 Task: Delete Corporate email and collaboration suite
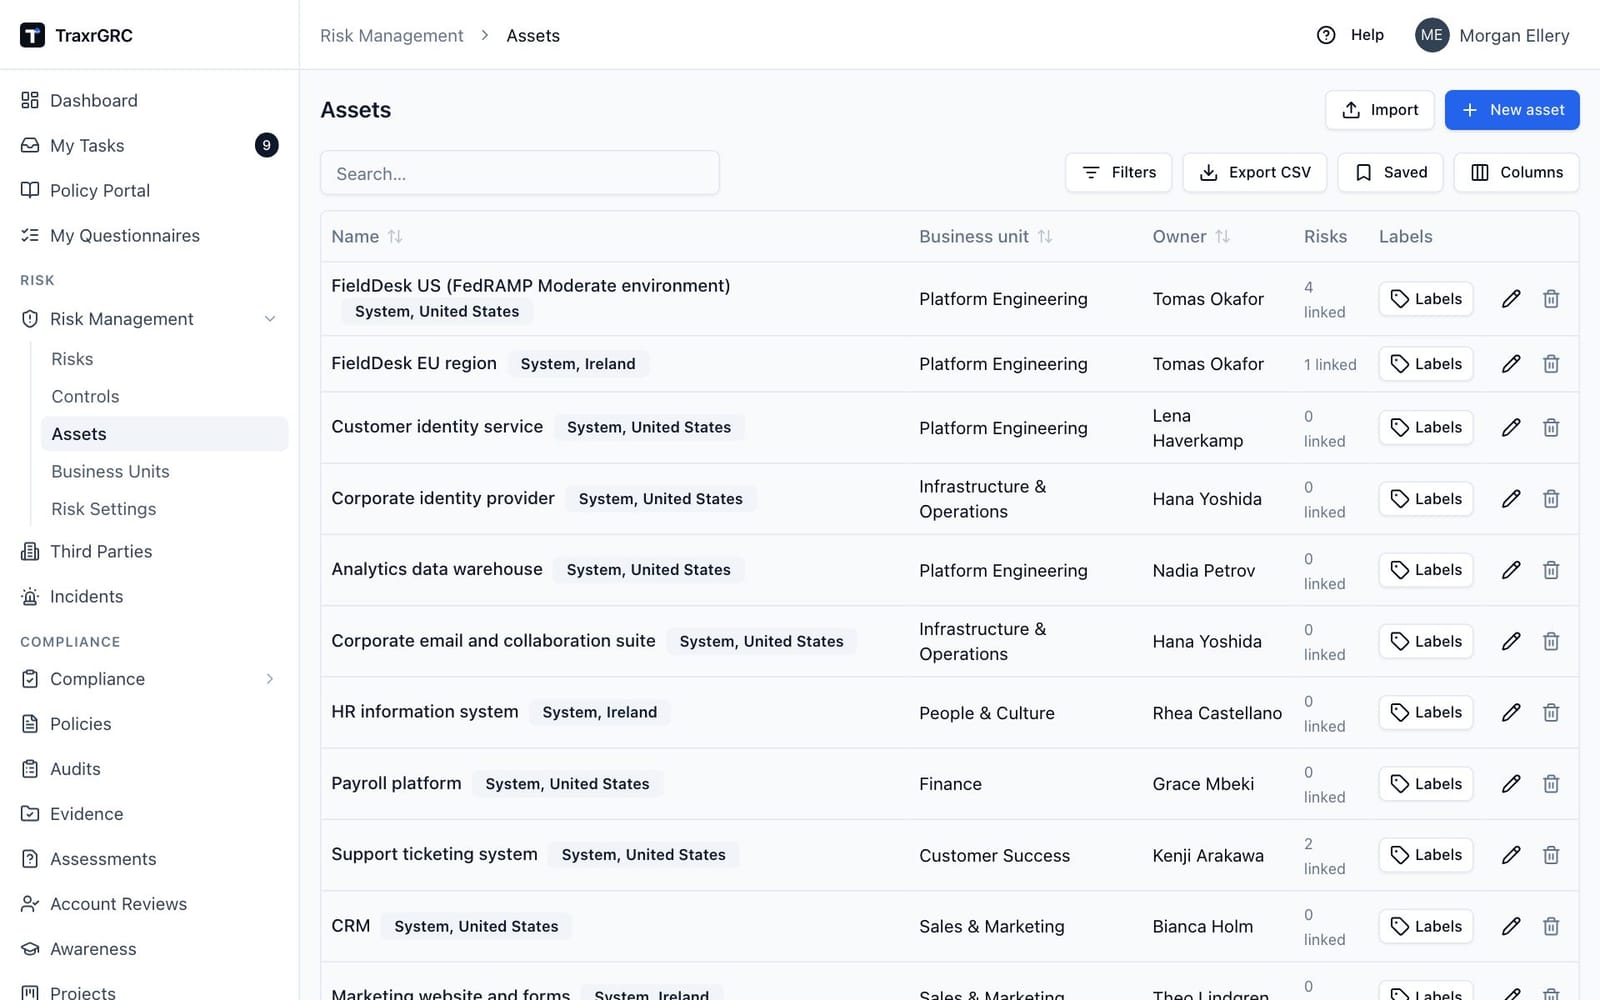[x=1551, y=641]
